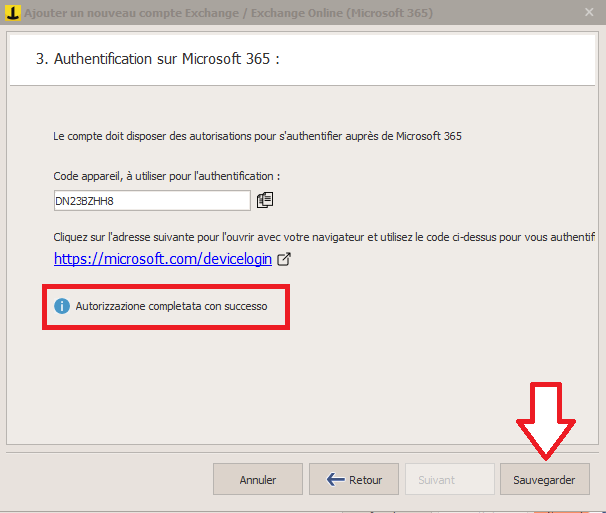Screen dimensions: 606x513
Task: Click the title bar text 'Ajouter un nouveau compte Exchange'
Action: 132,13
